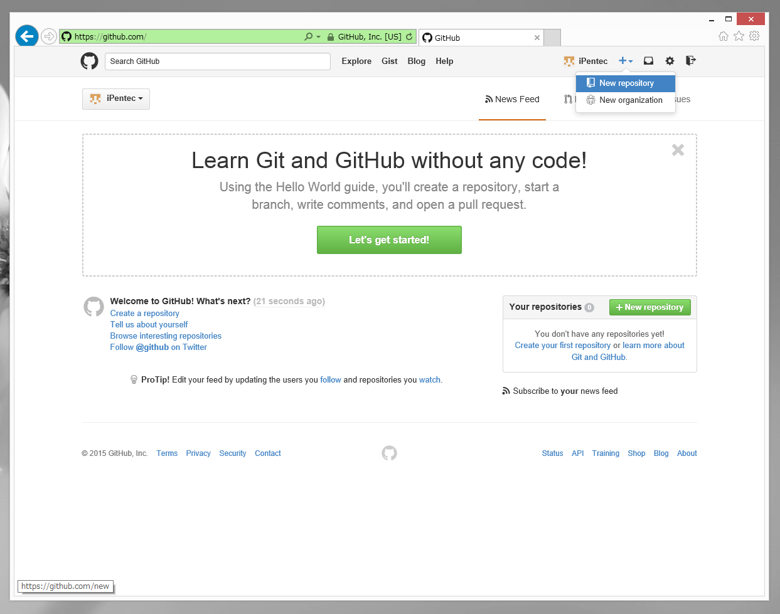Click the GitHub Octocat logo in header

click(90, 61)
